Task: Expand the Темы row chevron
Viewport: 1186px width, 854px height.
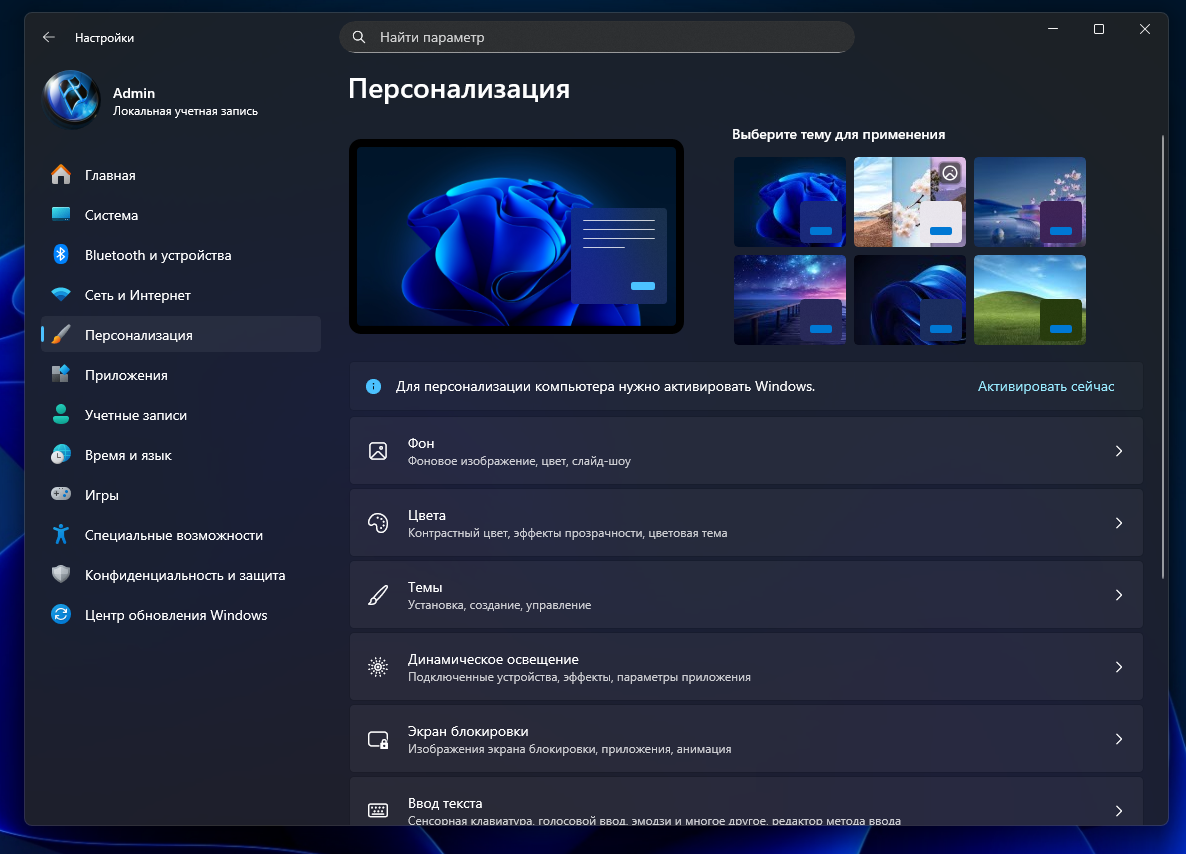Action: tap(1119, 595)
